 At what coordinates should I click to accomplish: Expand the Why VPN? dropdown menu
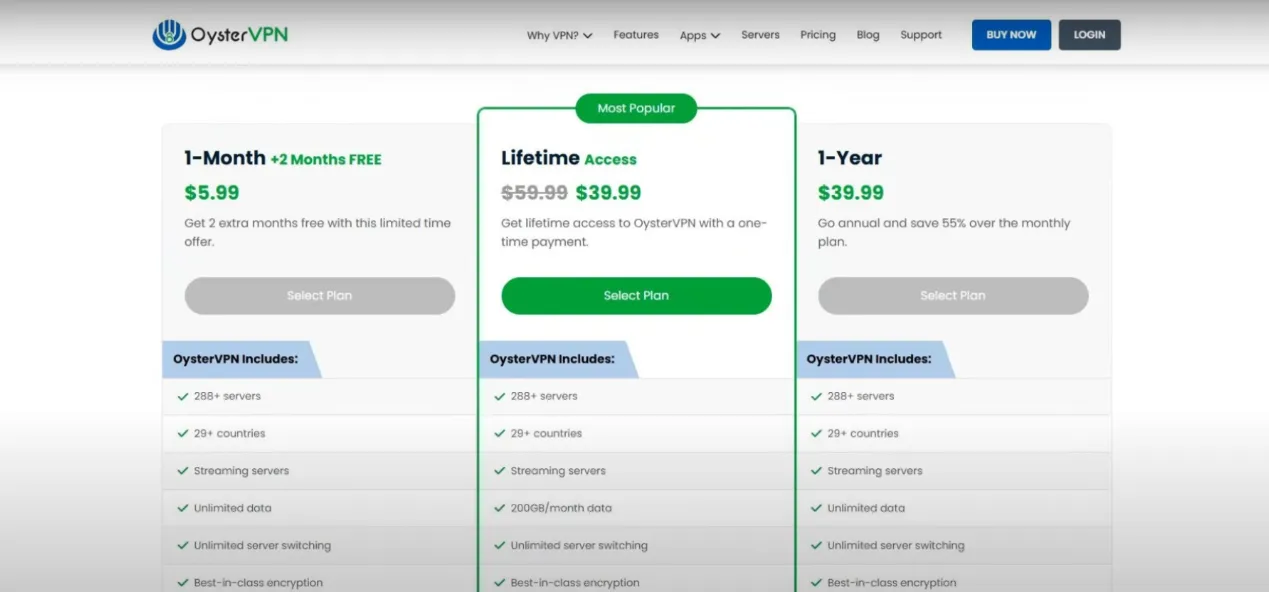559,35
